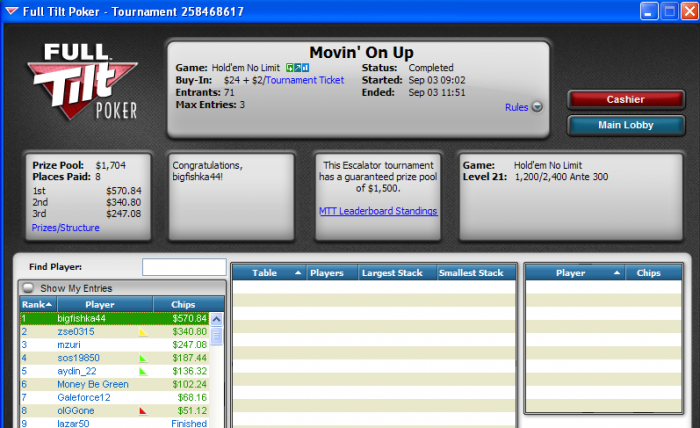Sort standings by Rank column
The height and width of the screenshot is (428, 700).
click(38, 304)
